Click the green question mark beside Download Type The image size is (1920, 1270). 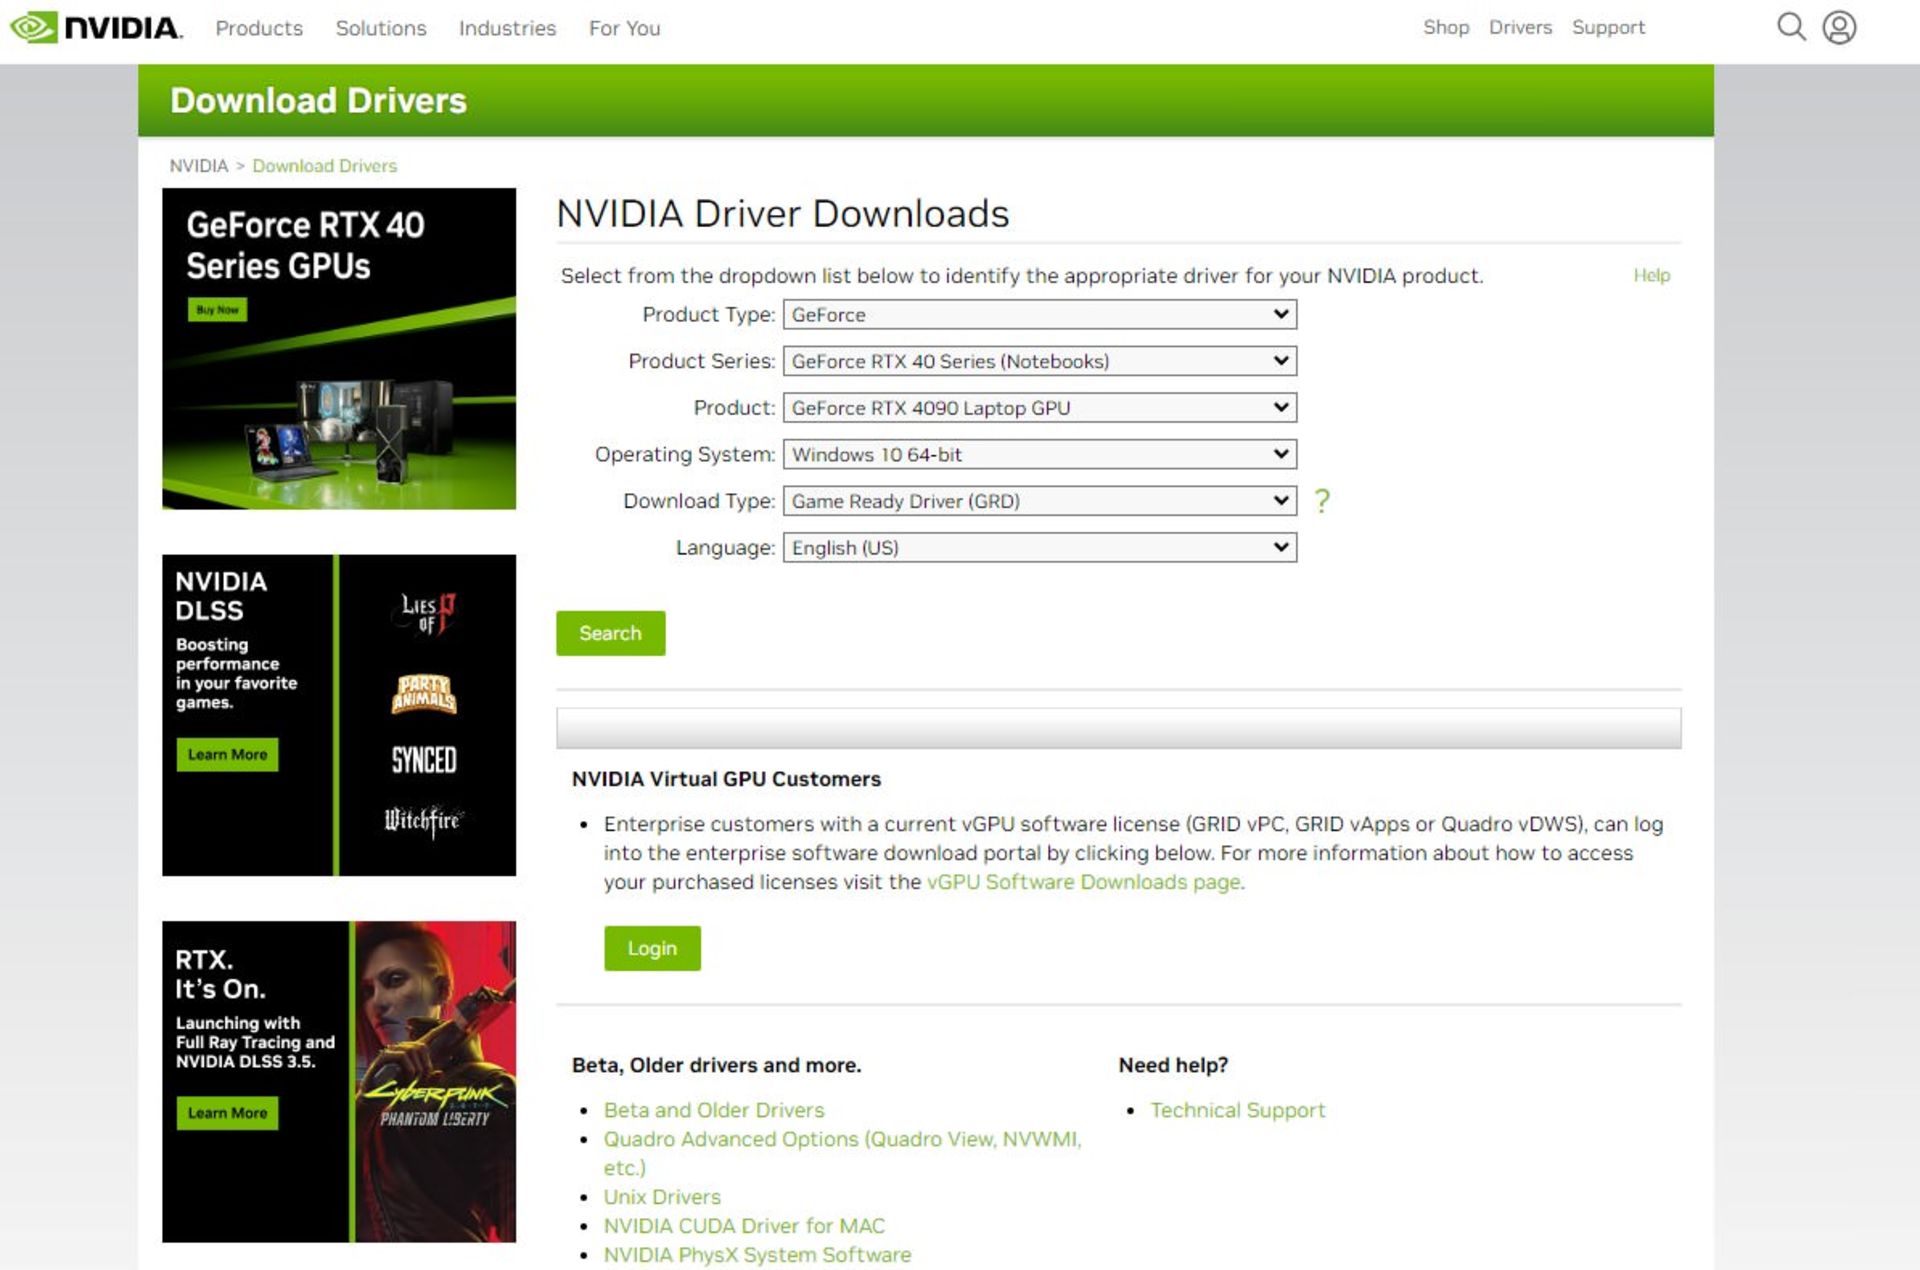point(1322,500)
